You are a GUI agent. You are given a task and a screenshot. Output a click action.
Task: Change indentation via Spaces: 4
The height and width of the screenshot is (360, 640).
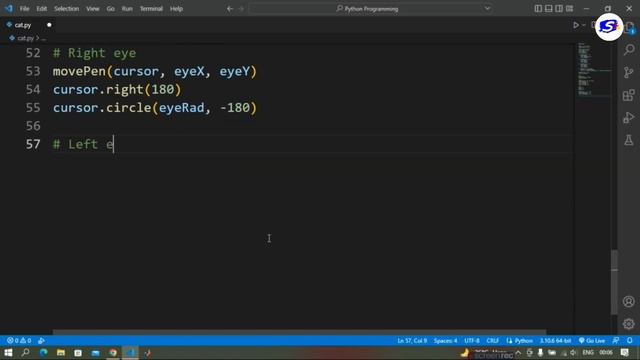(445, 340)
